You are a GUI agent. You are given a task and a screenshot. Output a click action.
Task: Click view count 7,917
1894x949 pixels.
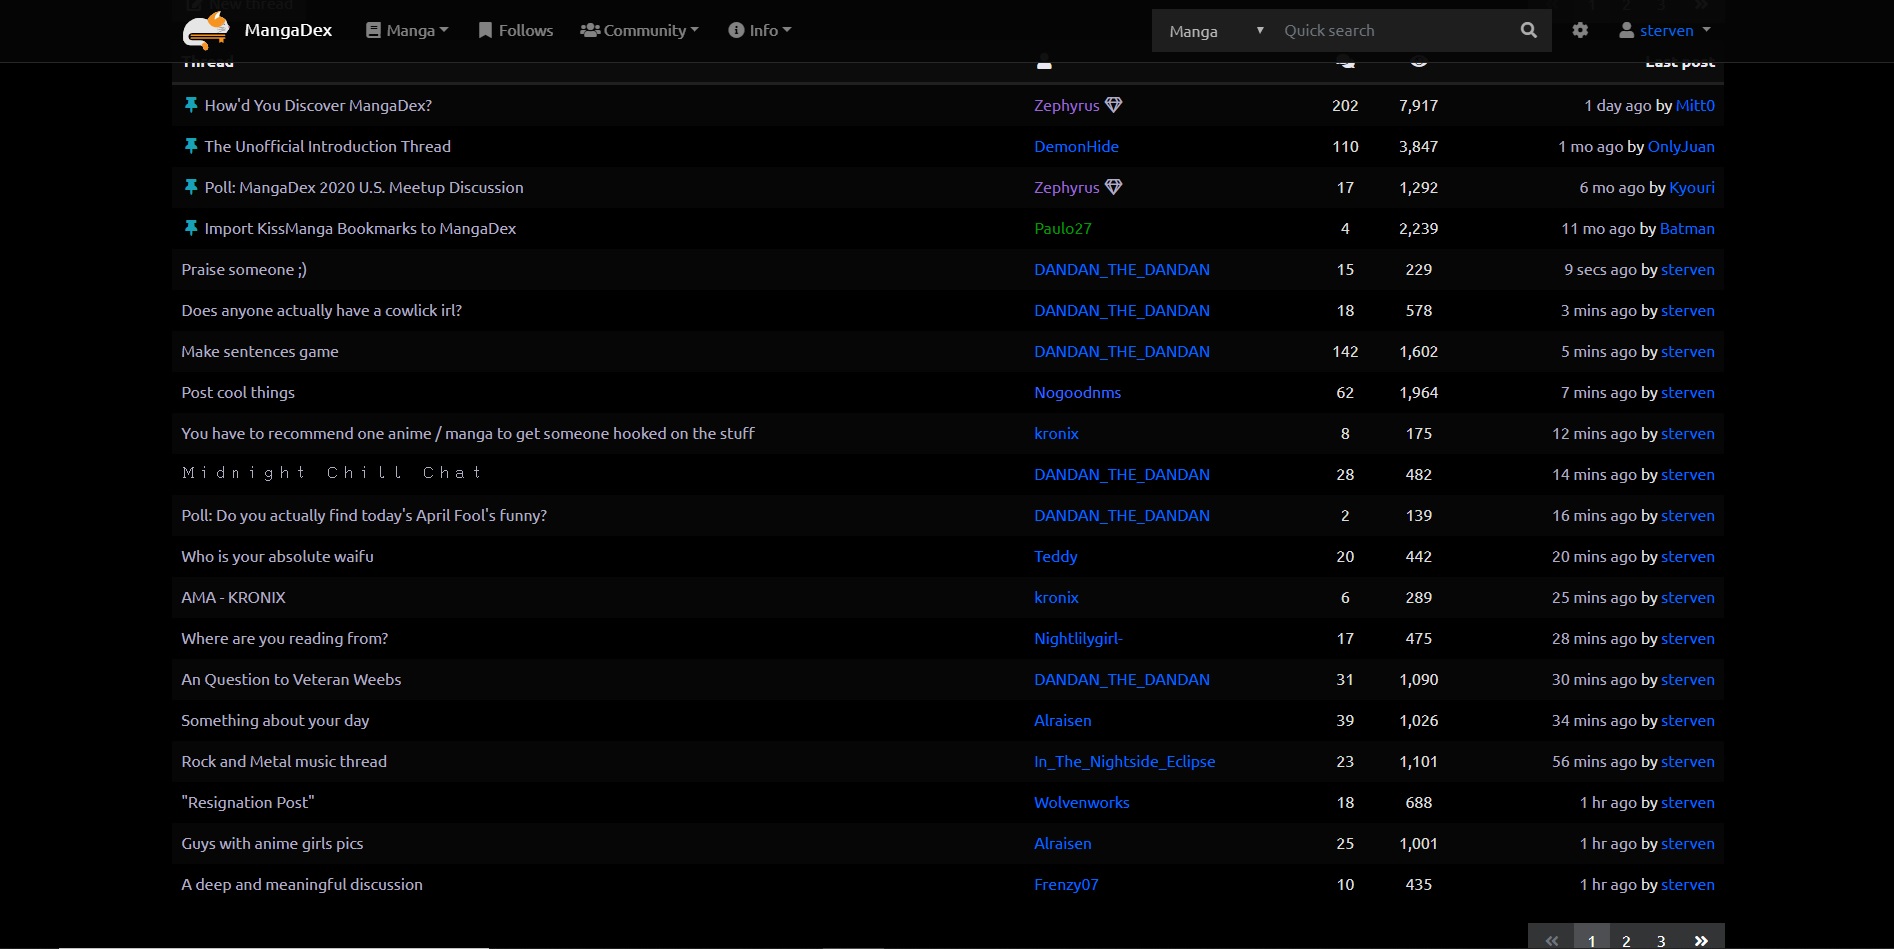[1418, 105]
